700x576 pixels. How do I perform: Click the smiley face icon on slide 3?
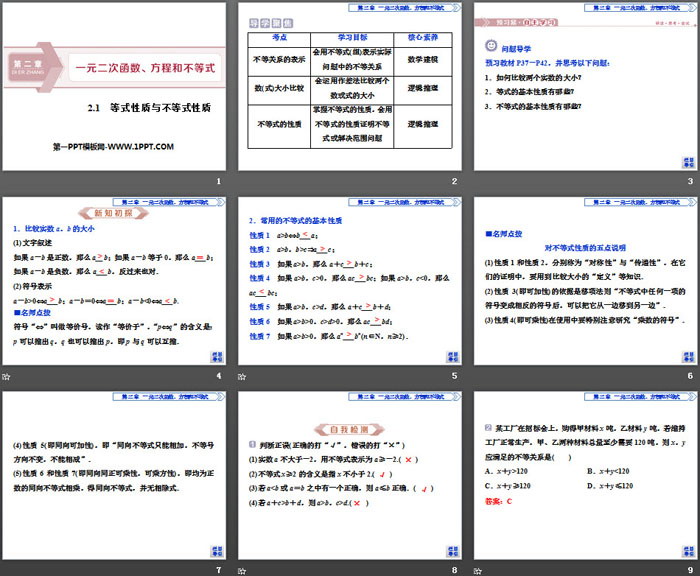pos(491,46)
